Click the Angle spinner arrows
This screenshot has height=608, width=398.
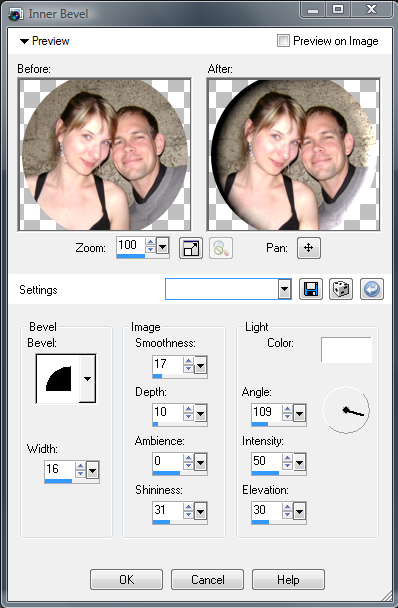(287, 413)
